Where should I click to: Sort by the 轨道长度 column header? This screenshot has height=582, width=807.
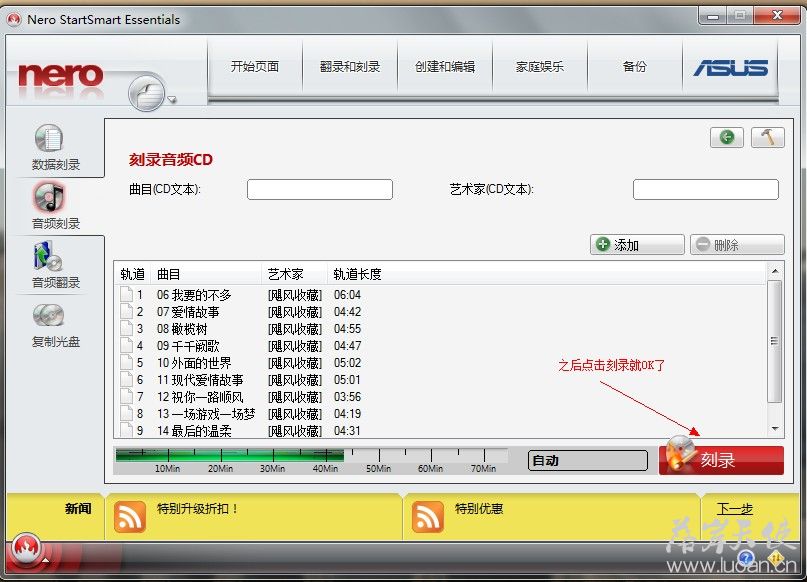pyautogui.click(x=357, y=274)
